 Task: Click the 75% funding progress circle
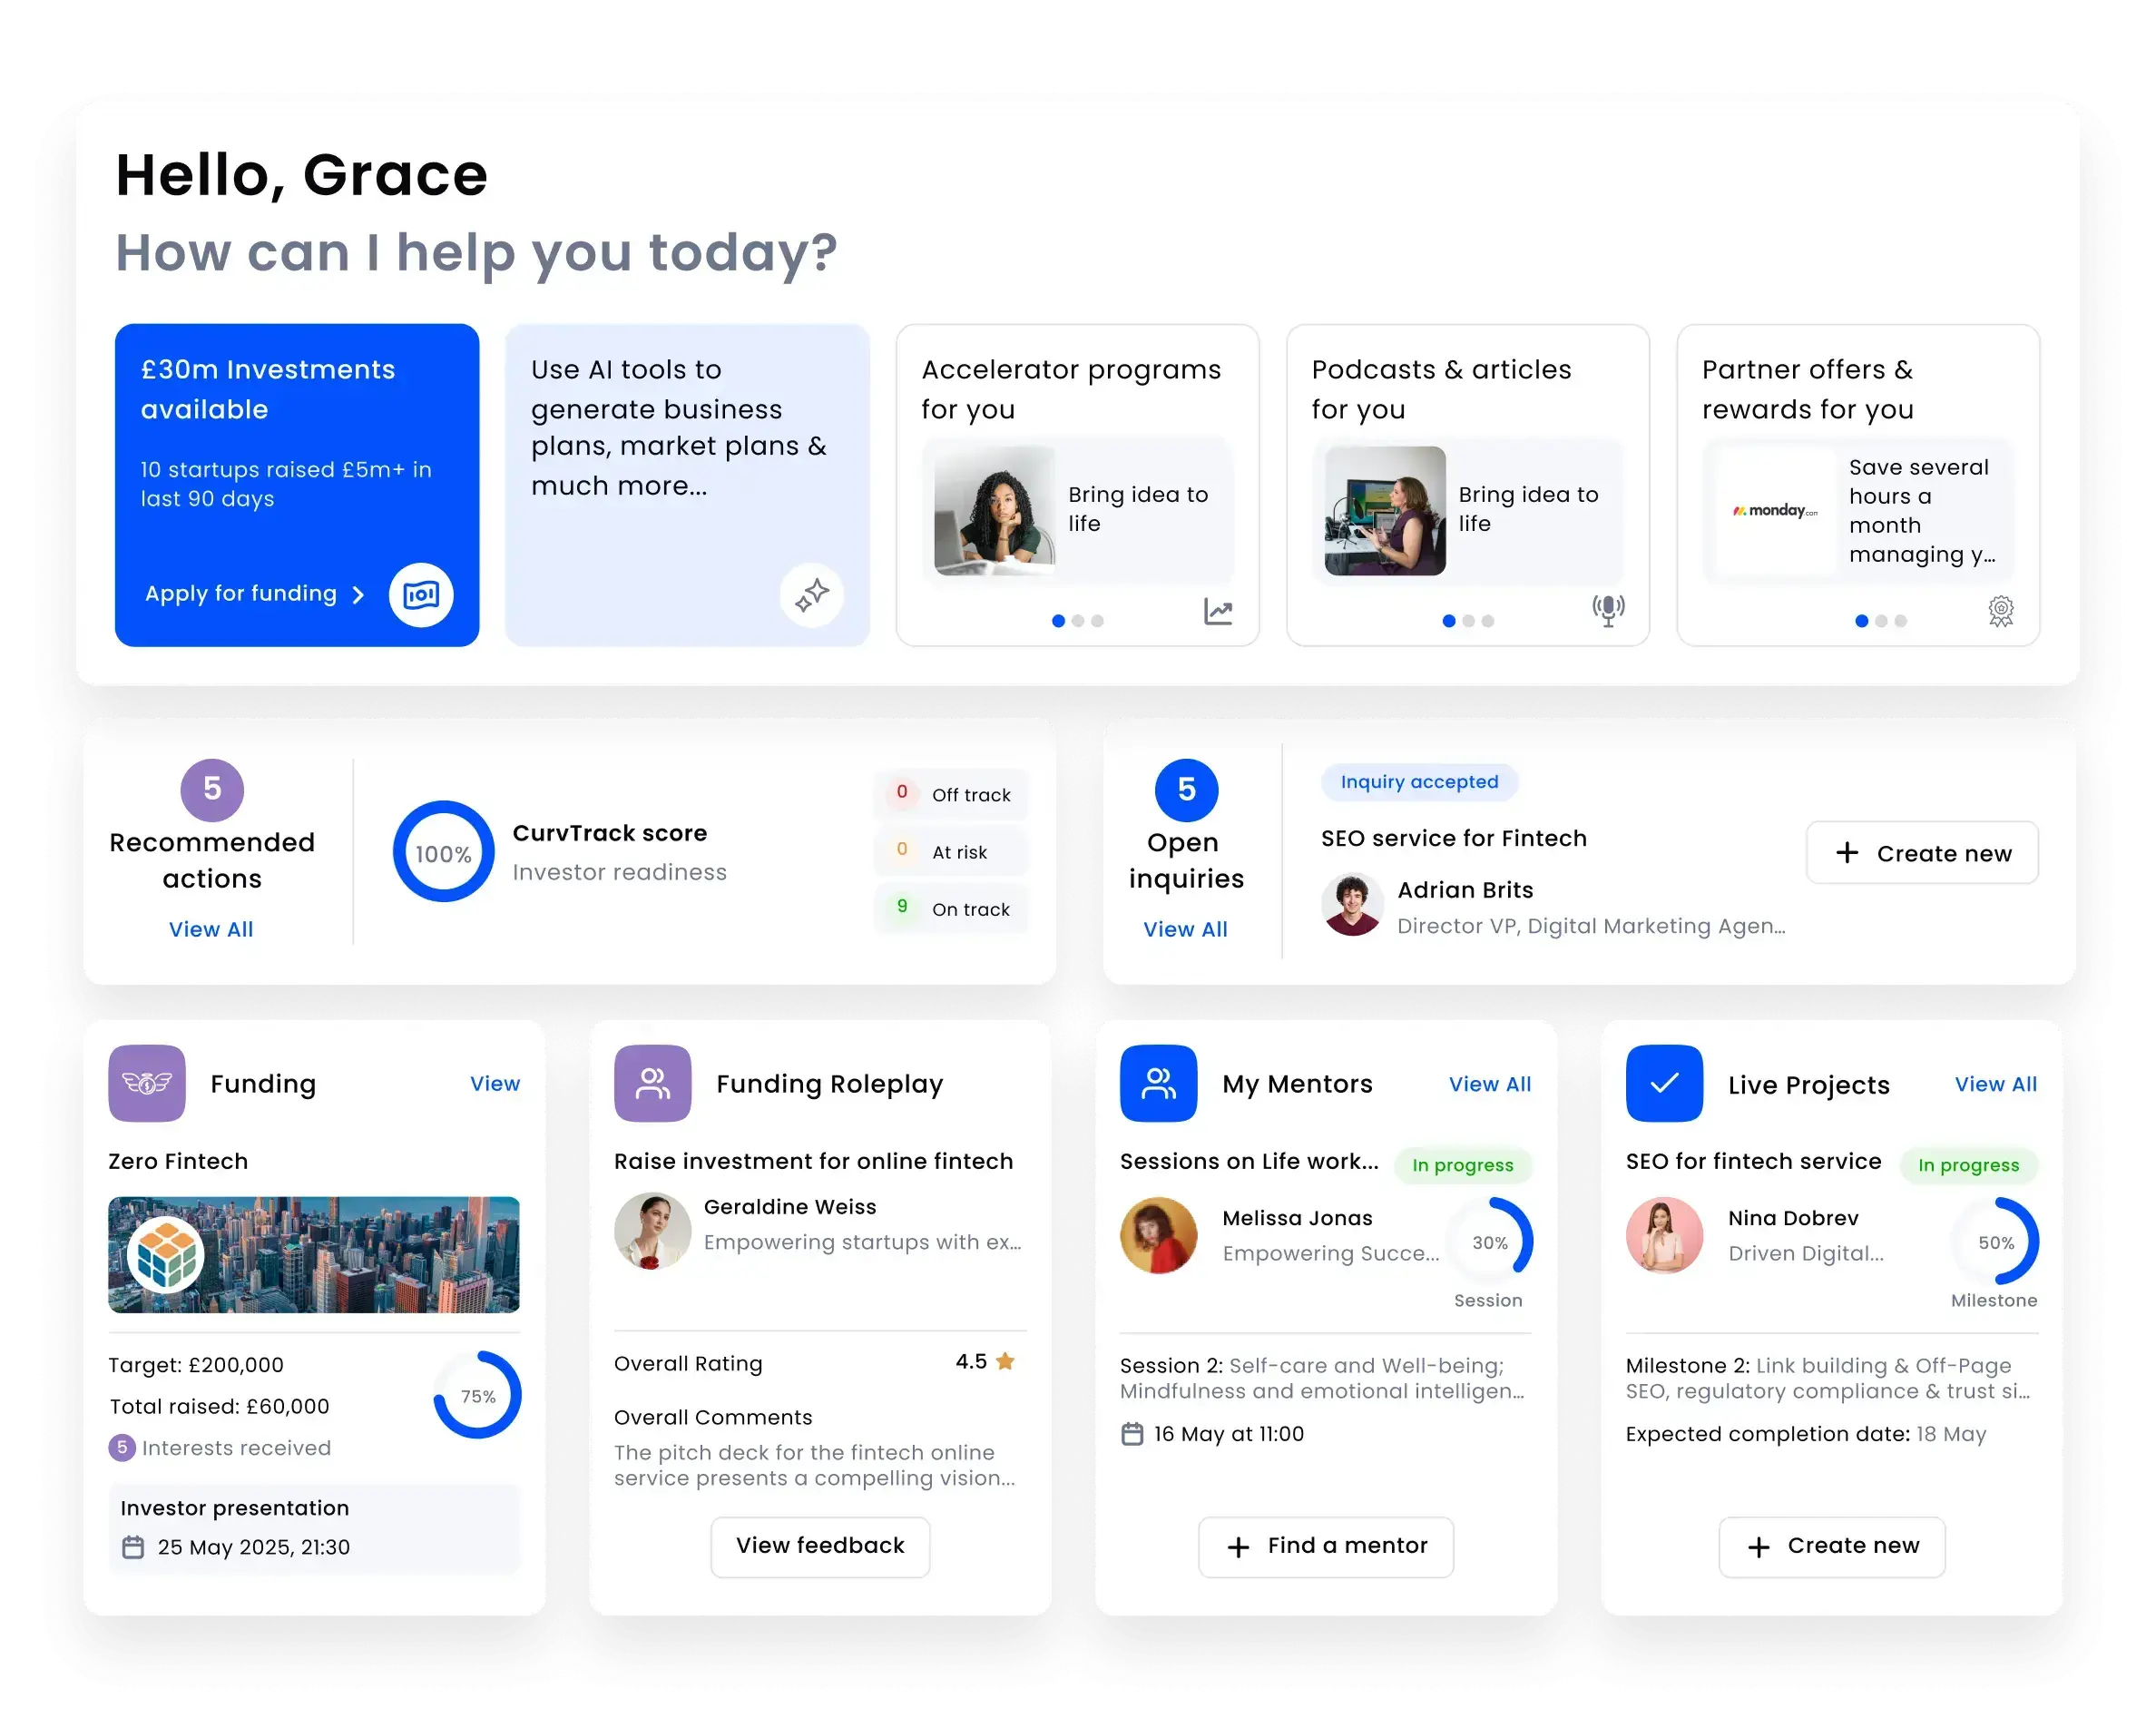(x=477, y=1394)
